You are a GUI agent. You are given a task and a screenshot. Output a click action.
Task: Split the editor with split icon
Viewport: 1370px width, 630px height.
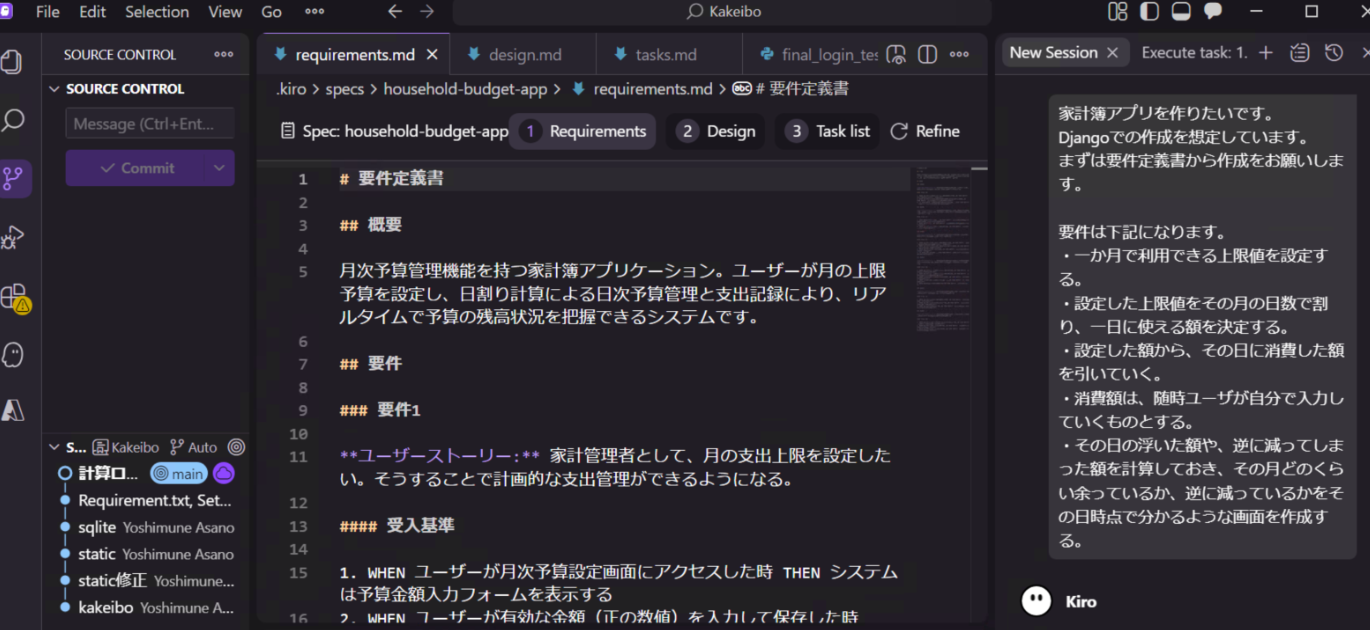926,54
